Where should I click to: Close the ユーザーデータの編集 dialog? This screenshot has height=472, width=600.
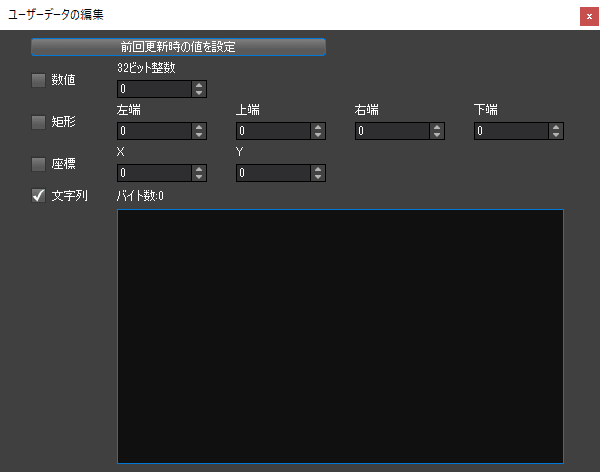point(589,16)
